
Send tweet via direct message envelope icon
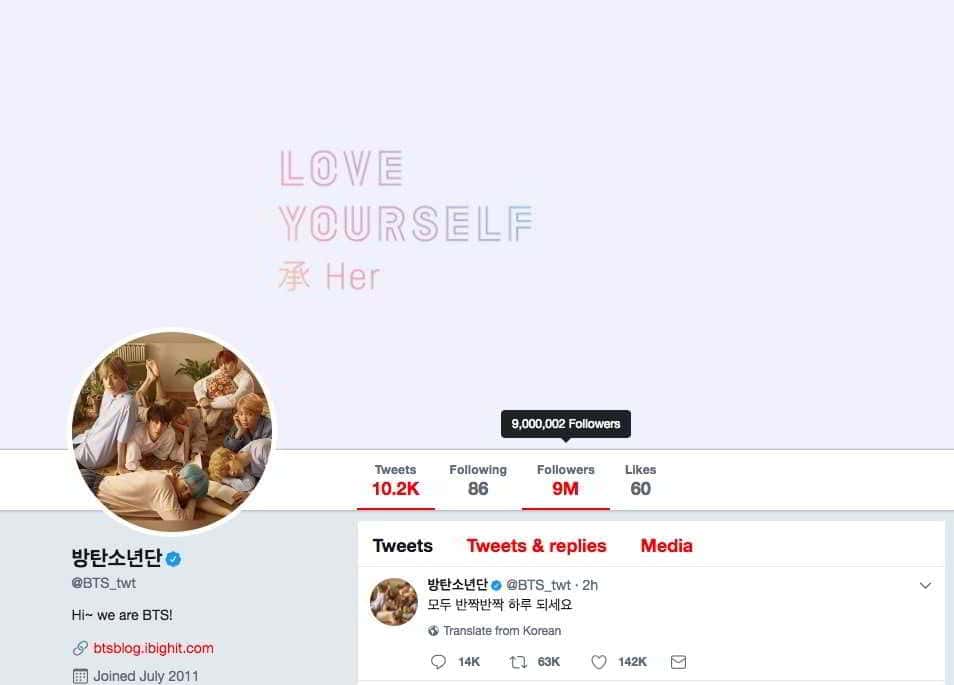[x=678, y=662]
